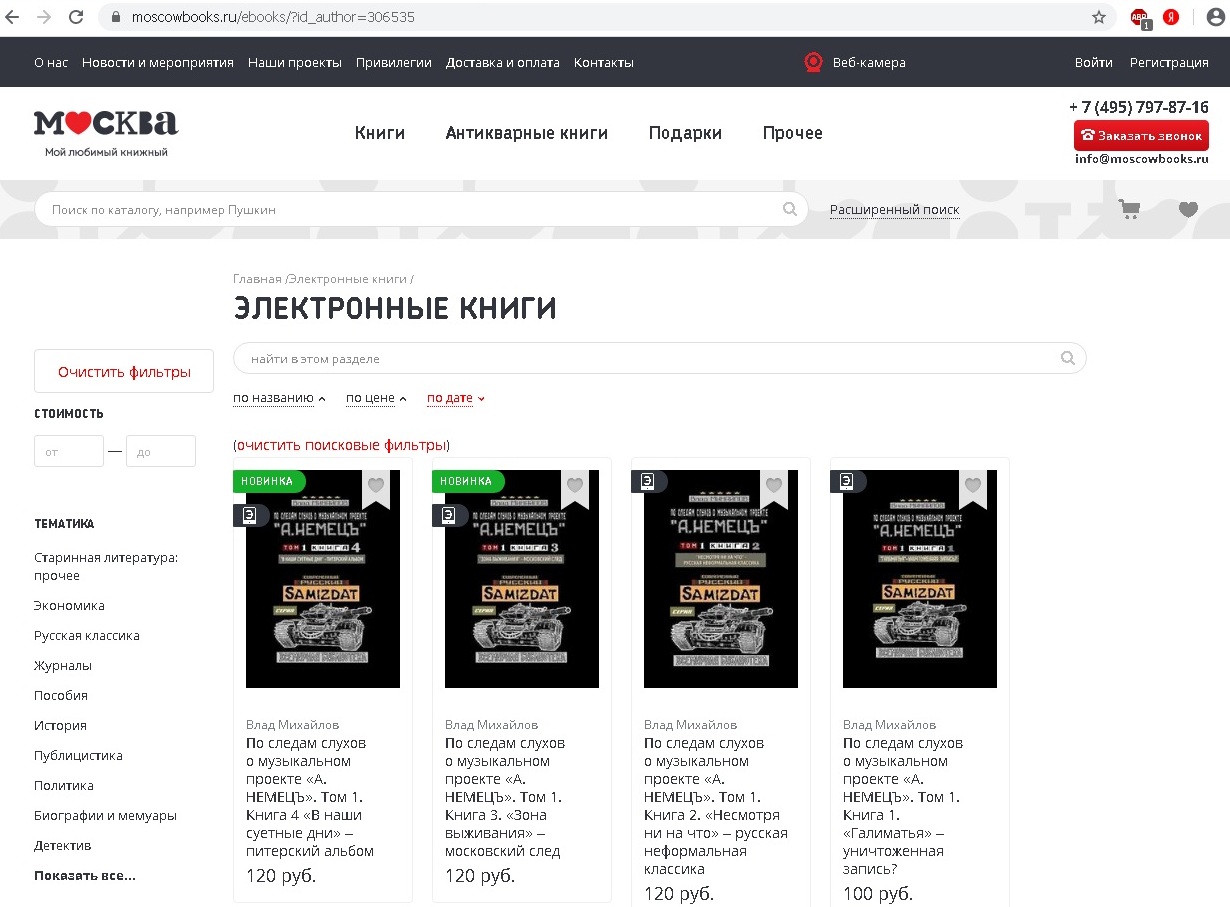Click the Очистить фильтры button
The image size is (1230, 907).
[x=124, y=371]
